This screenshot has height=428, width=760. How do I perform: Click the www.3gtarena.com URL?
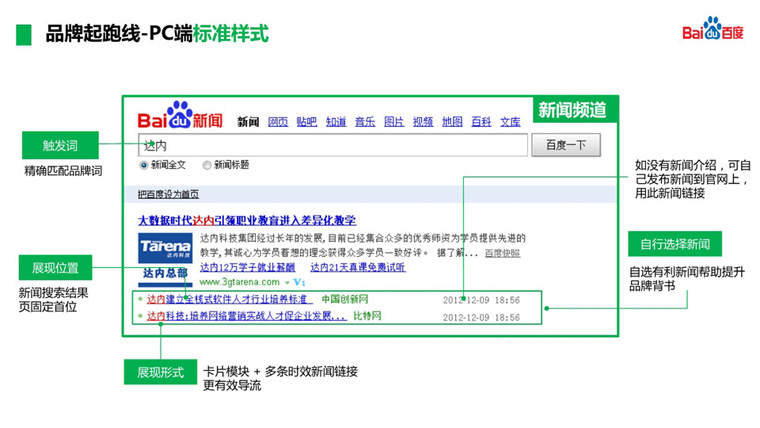click(239, 282)
